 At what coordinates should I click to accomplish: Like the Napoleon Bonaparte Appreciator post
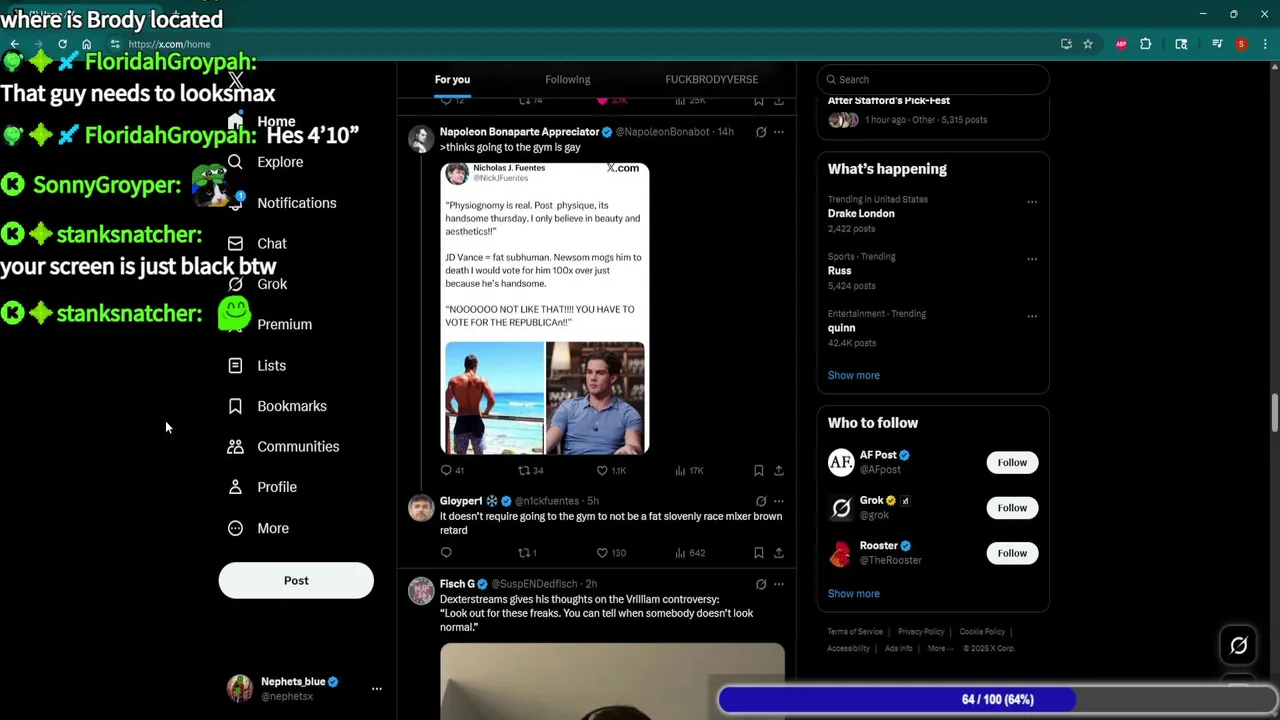(x=602, y=470)
